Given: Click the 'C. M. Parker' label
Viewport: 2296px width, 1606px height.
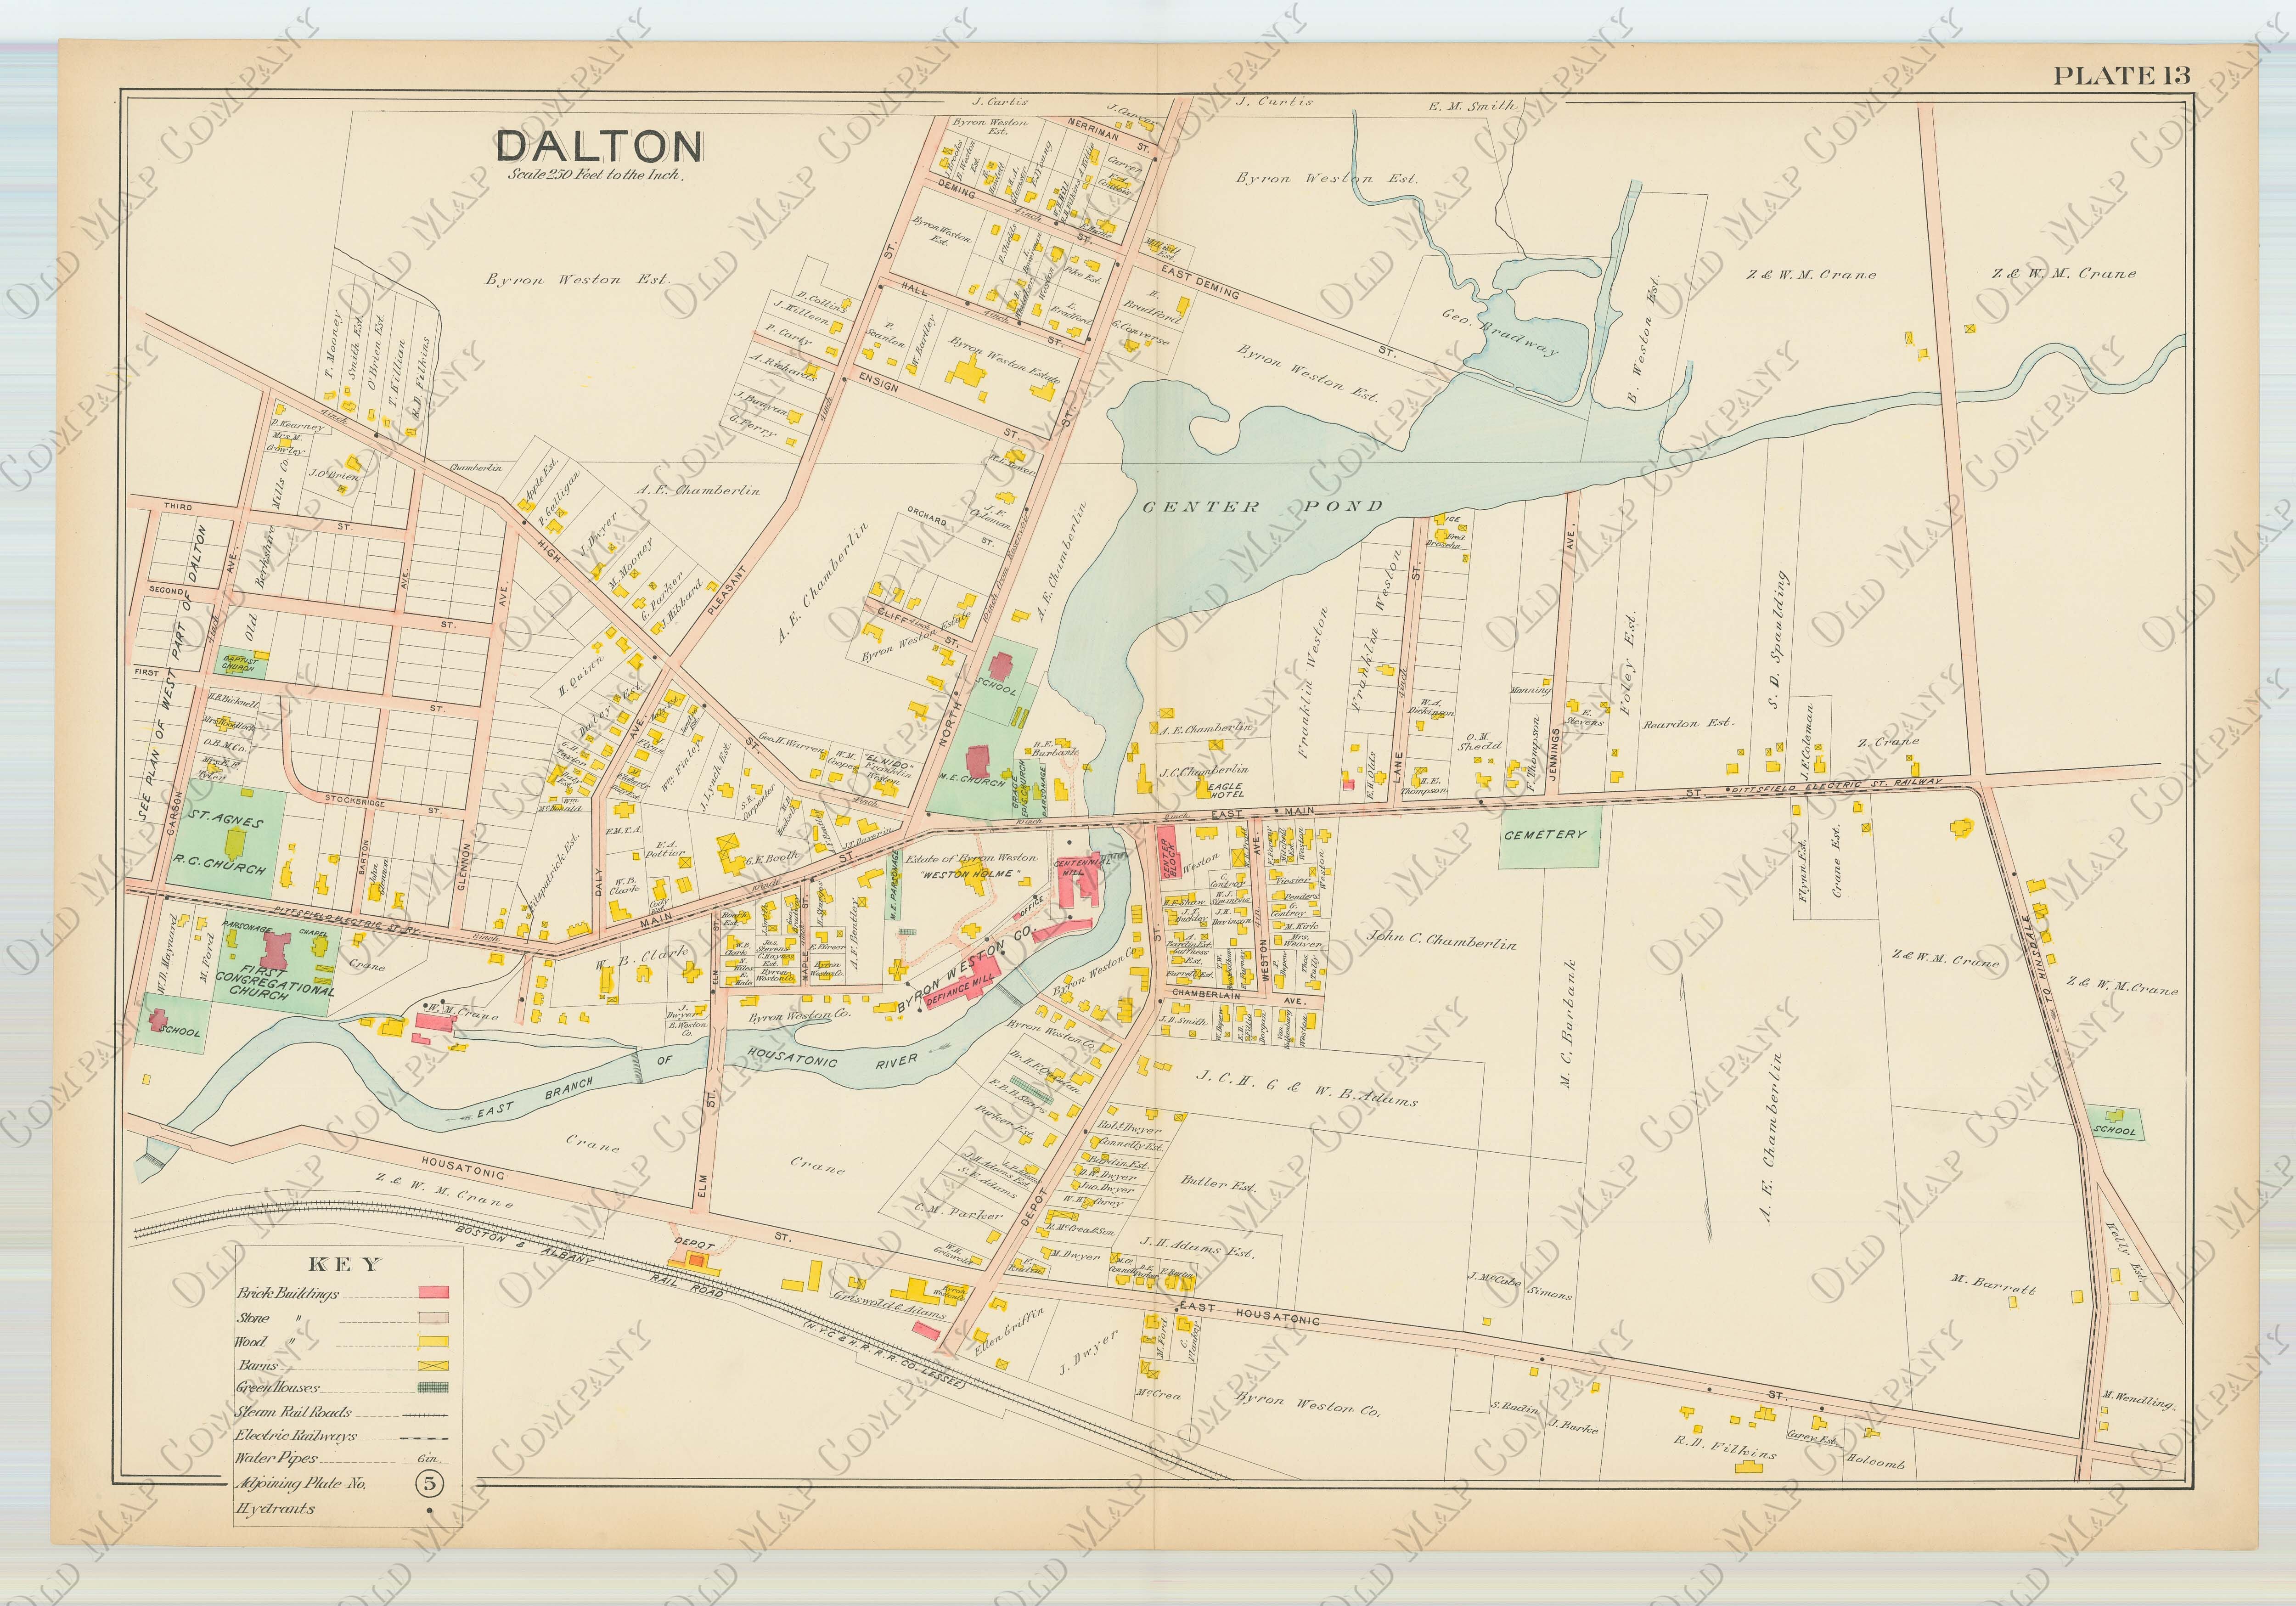Looking at the screenshot, I should (x=958, y=1213).
